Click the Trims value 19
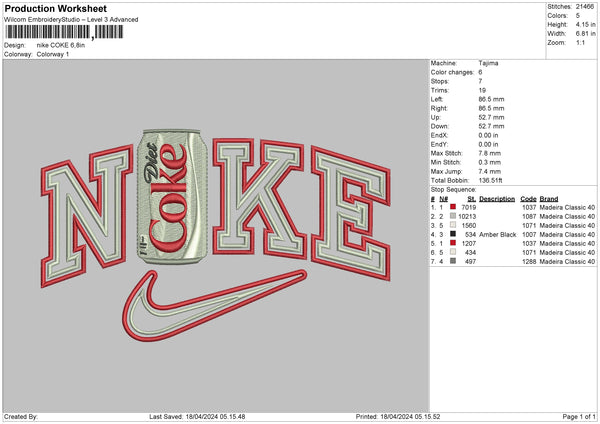The height and width of the screenshot is (424, 600). [482, 90]
